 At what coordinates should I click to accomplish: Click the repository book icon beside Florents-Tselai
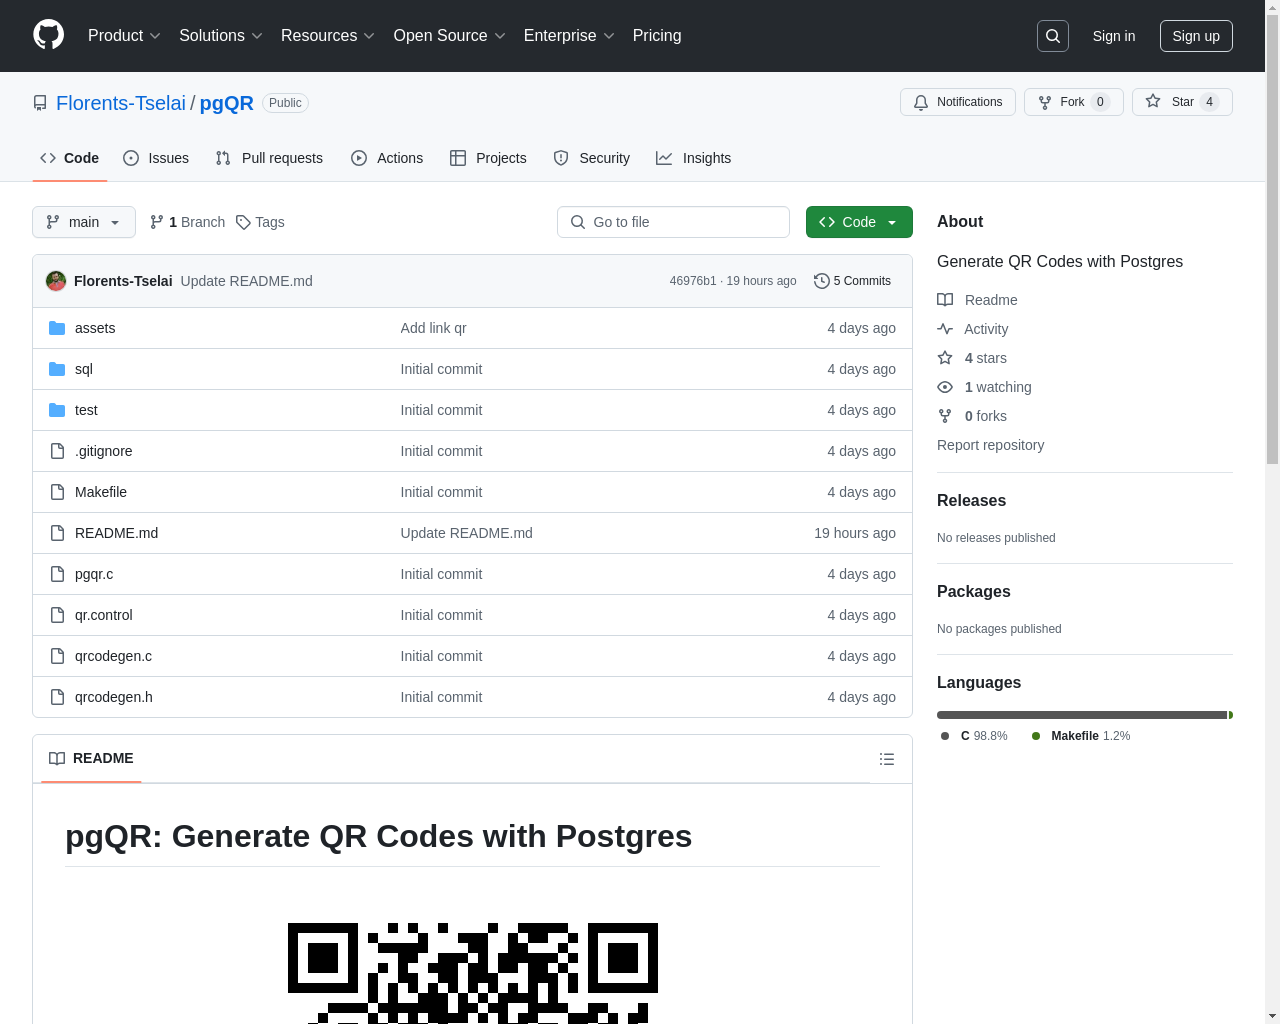(40, 103)
